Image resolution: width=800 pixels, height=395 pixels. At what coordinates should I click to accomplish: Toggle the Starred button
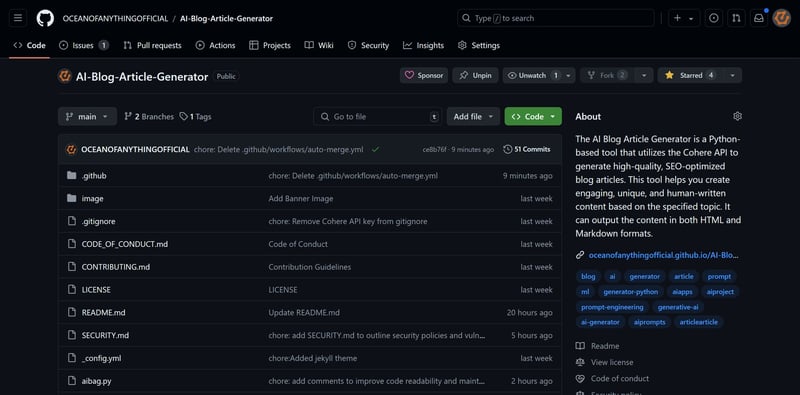tap(689, 76)
